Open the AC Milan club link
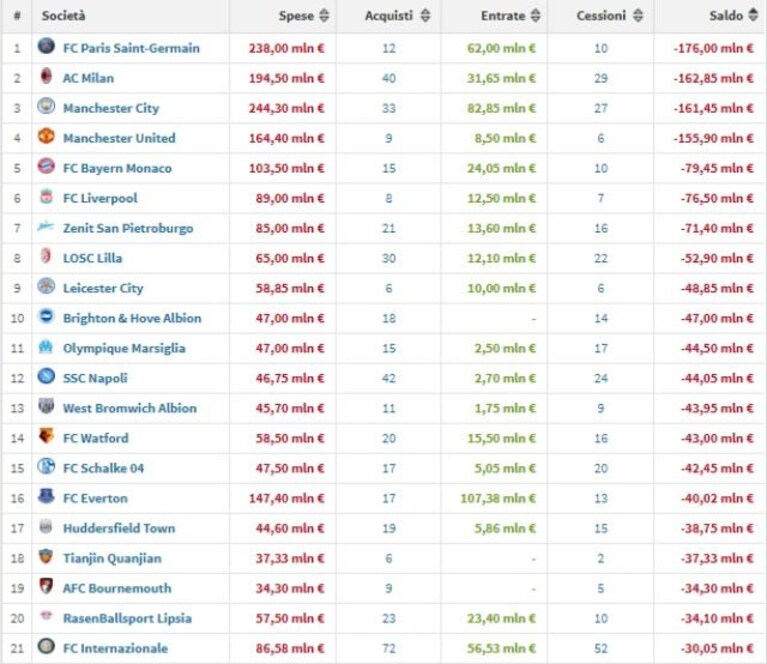Screen dimensions: 767x664 [x=88, y=78]
